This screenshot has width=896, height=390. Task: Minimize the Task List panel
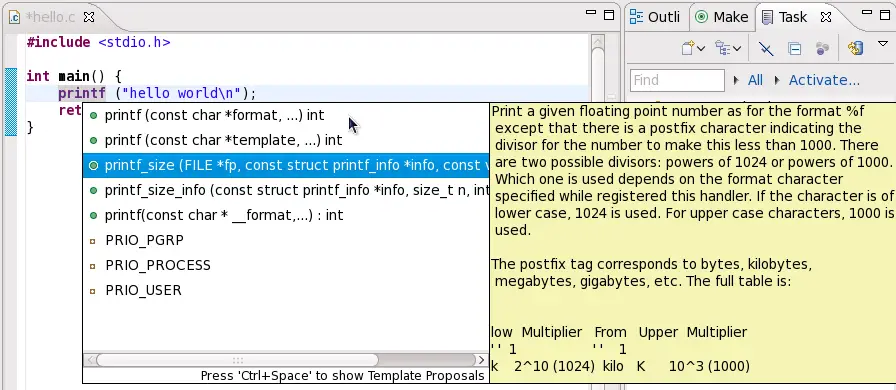click(868, 13)
